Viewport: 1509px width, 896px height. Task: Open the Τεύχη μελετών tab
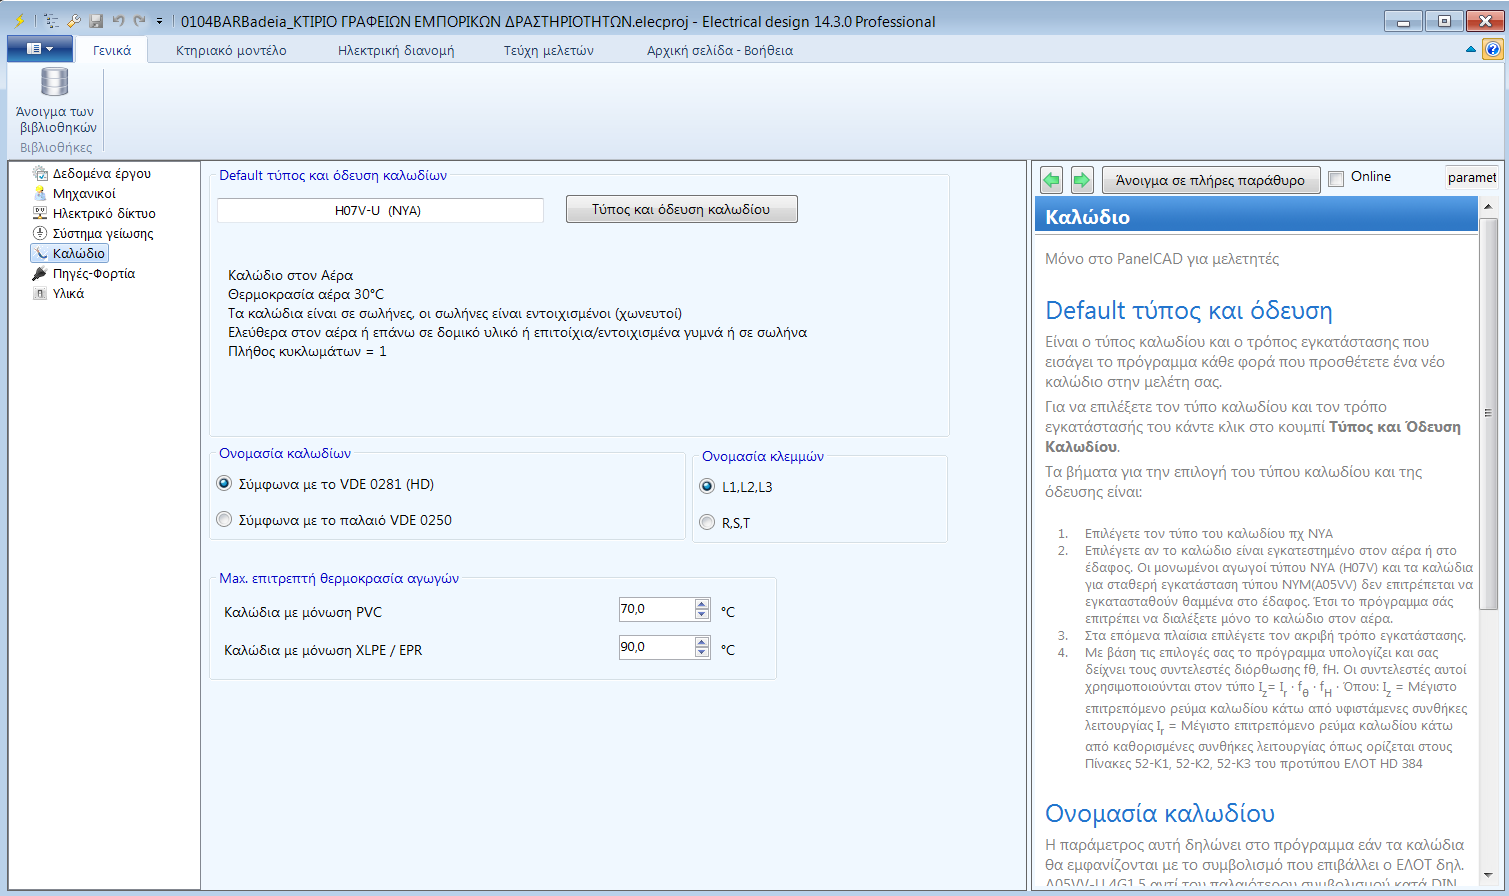[548, 50]
